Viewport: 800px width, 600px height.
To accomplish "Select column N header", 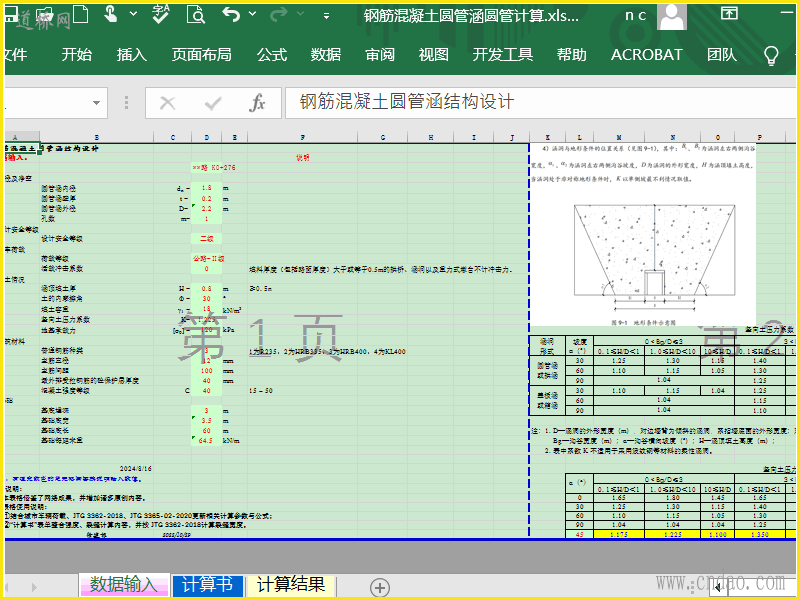I will pyautogui.click(x=672, y=137).
